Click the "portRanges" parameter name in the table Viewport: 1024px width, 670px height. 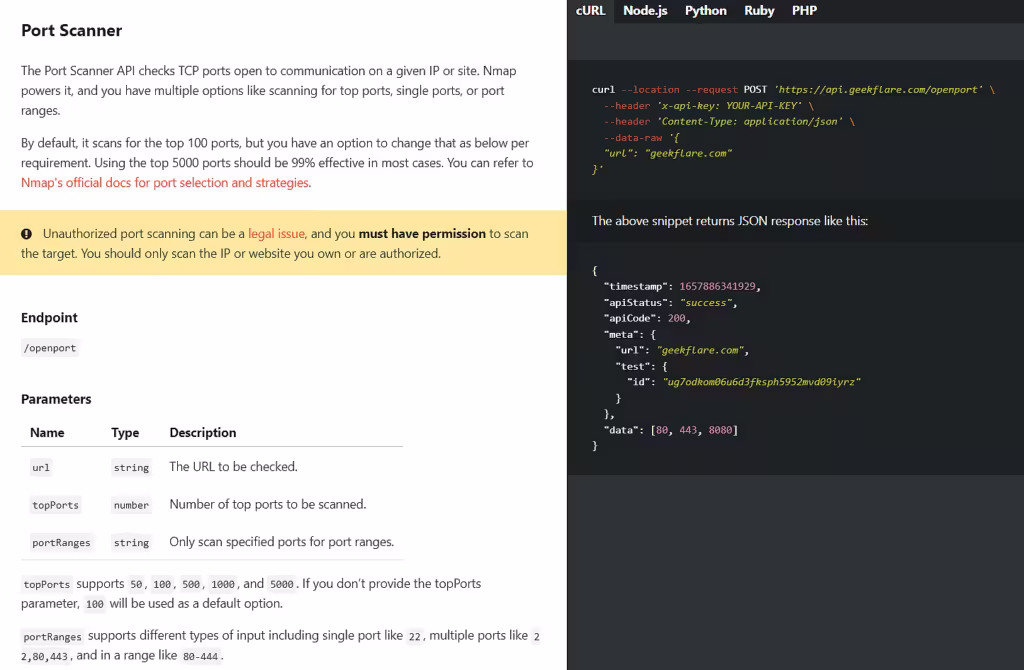61,543
